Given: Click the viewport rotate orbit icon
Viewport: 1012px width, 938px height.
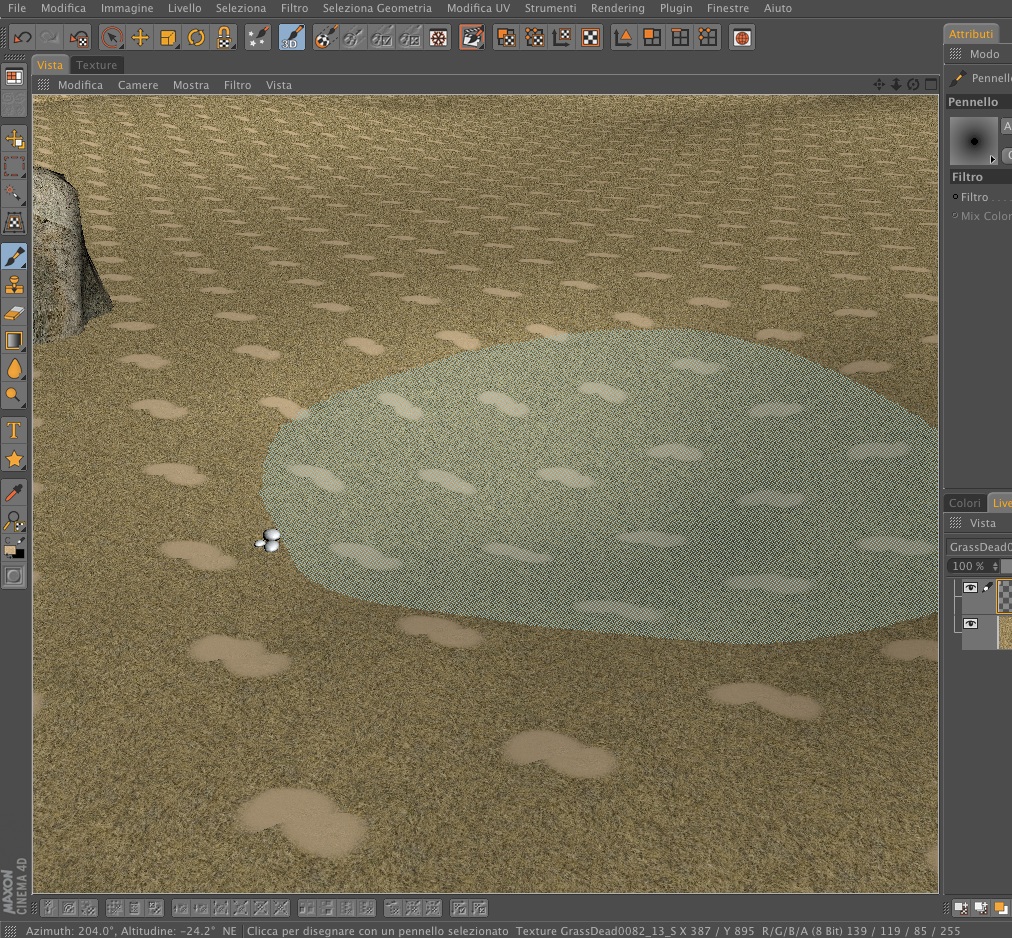Looking at the screenshot, I should pyautogui.click(x=913, y=85).
